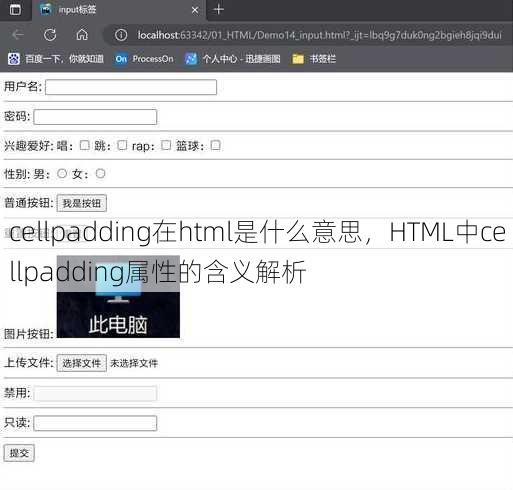The width and height of the screenshot is (513, 490).
Task: Select the '女' gender radio button
Action: click(x=100, y=173)
